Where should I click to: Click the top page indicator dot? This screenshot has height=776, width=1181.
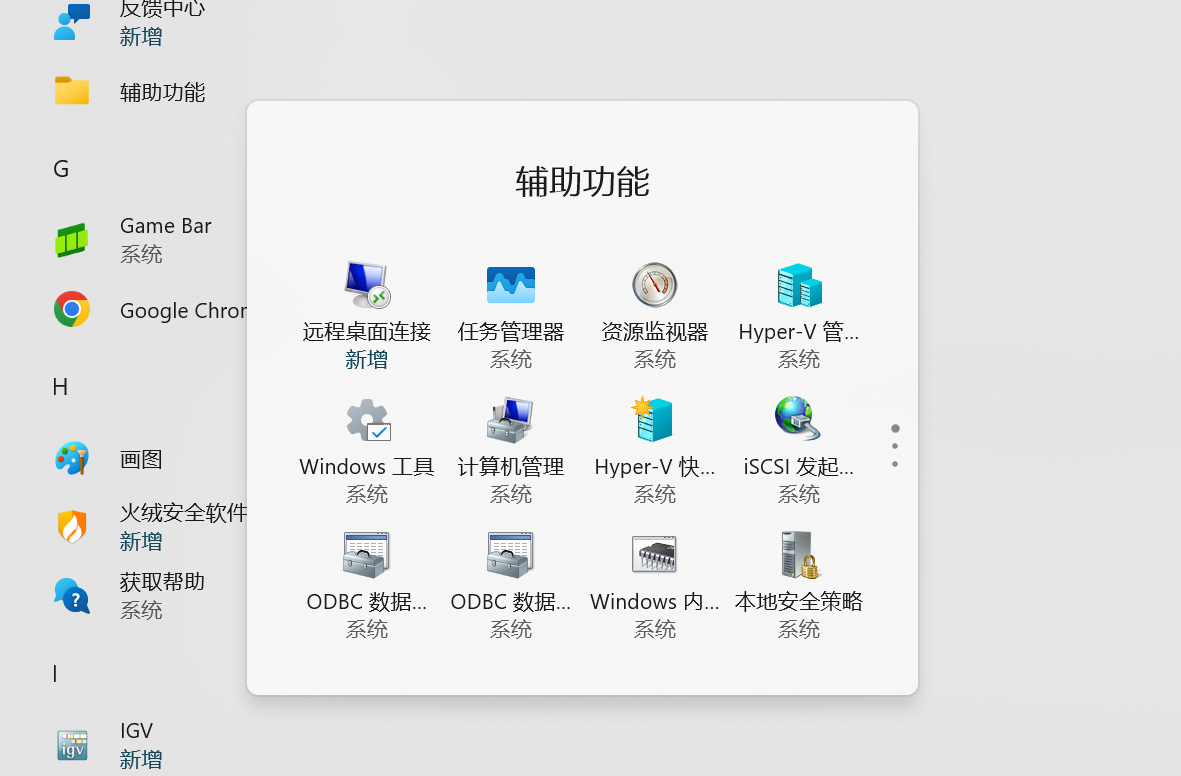point(895,429)
